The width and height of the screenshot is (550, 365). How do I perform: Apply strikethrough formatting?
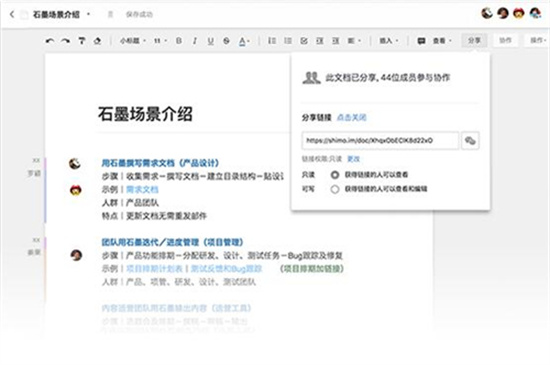coord(226,41)
